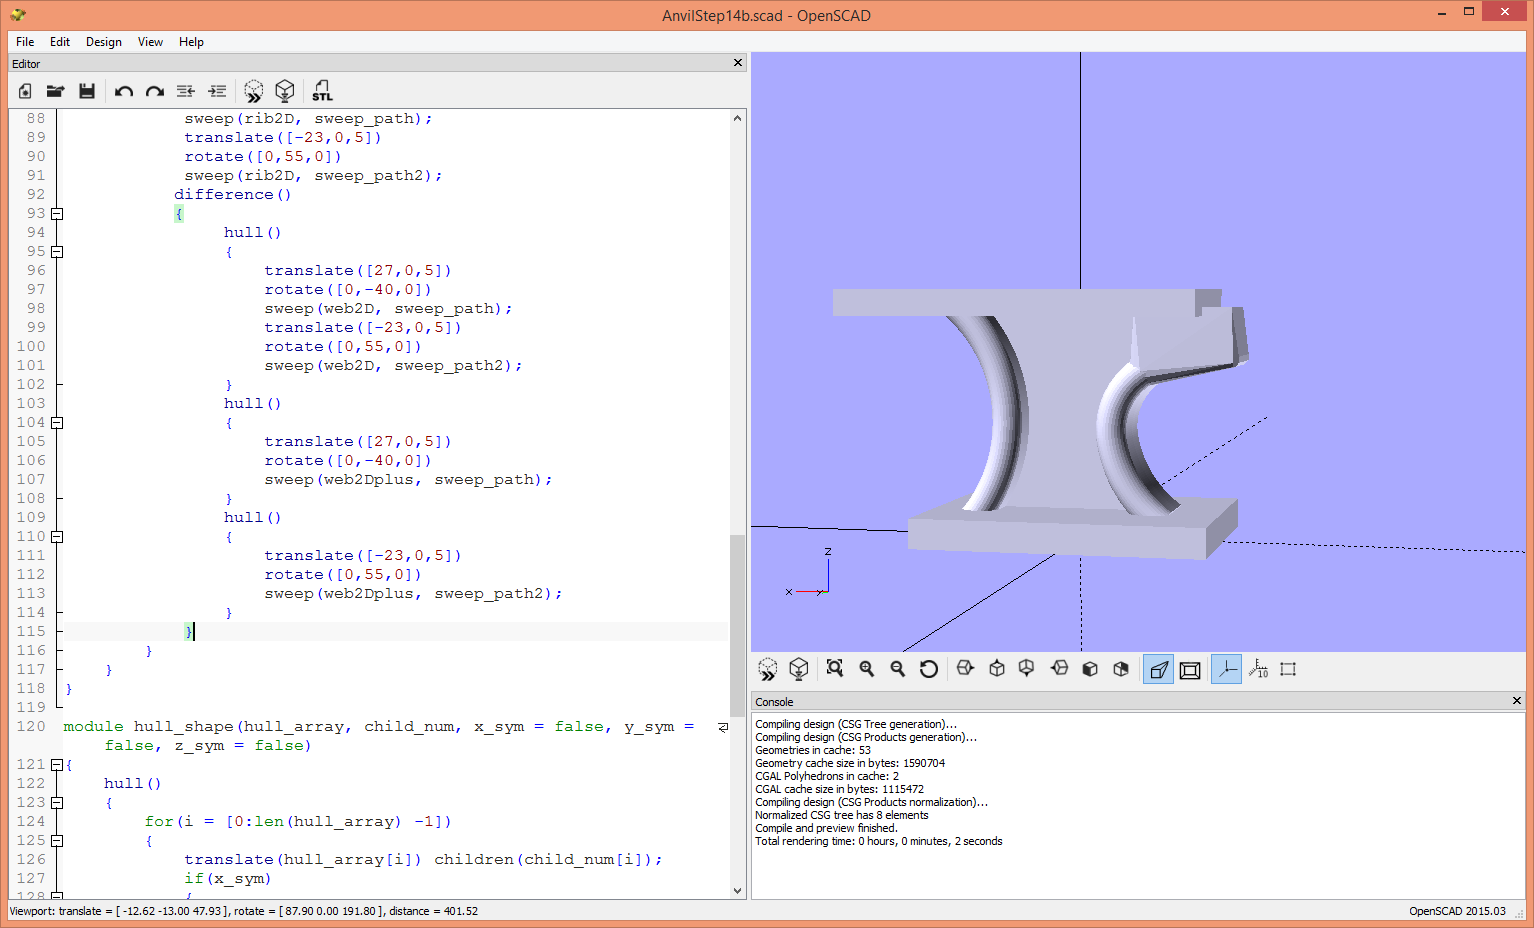Click the Render icon in editor toolbar
The width and height of the screenshot is (1534, 928).
[285, 91]
